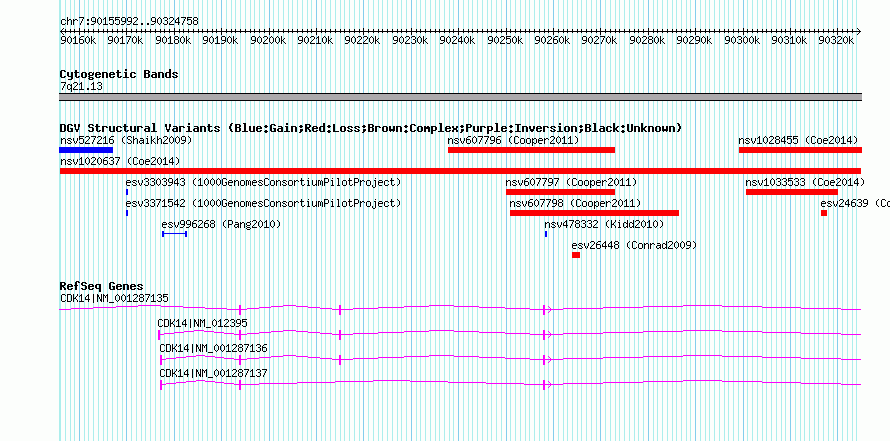Click the 90250k ruler position
Viewport: 890px width, 441px height.
click(x=506, y=40)
